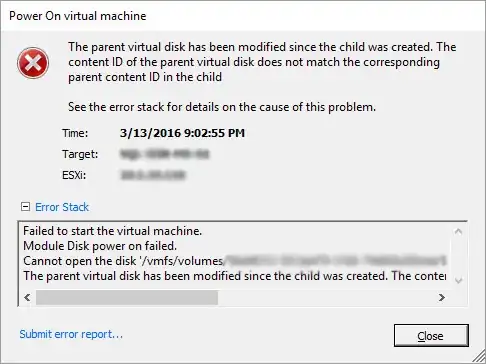Click the horizontal scrollbar thumb
This screenshot has height=364, width=486.
click(x=127, y=297)
